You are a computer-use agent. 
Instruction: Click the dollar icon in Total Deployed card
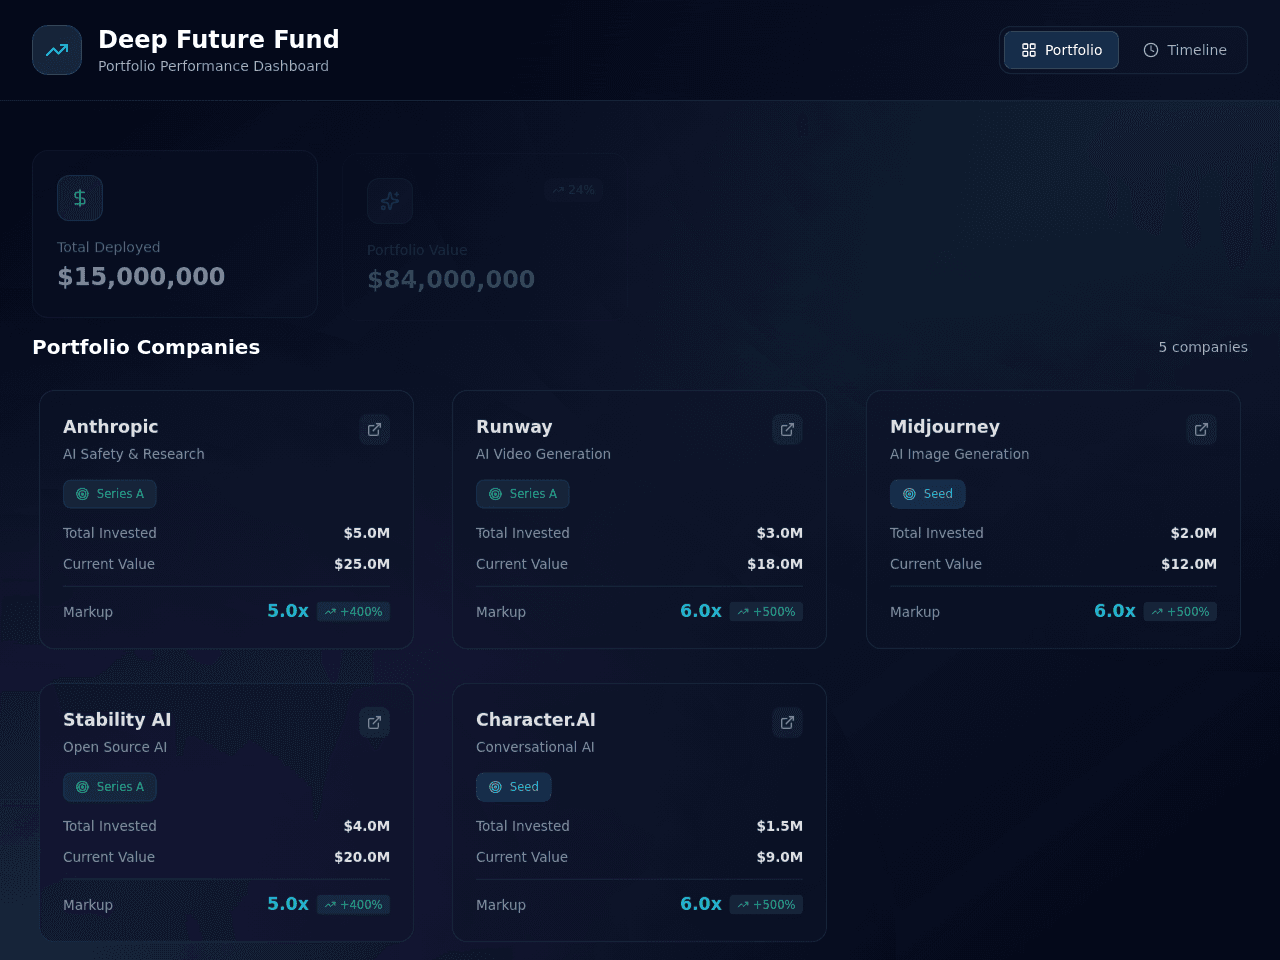[x=80, y=198]
